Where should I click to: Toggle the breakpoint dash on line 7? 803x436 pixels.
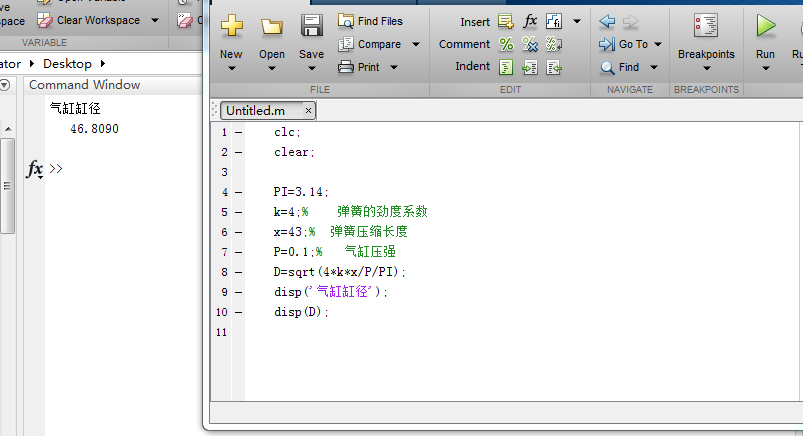pos(239,252)
